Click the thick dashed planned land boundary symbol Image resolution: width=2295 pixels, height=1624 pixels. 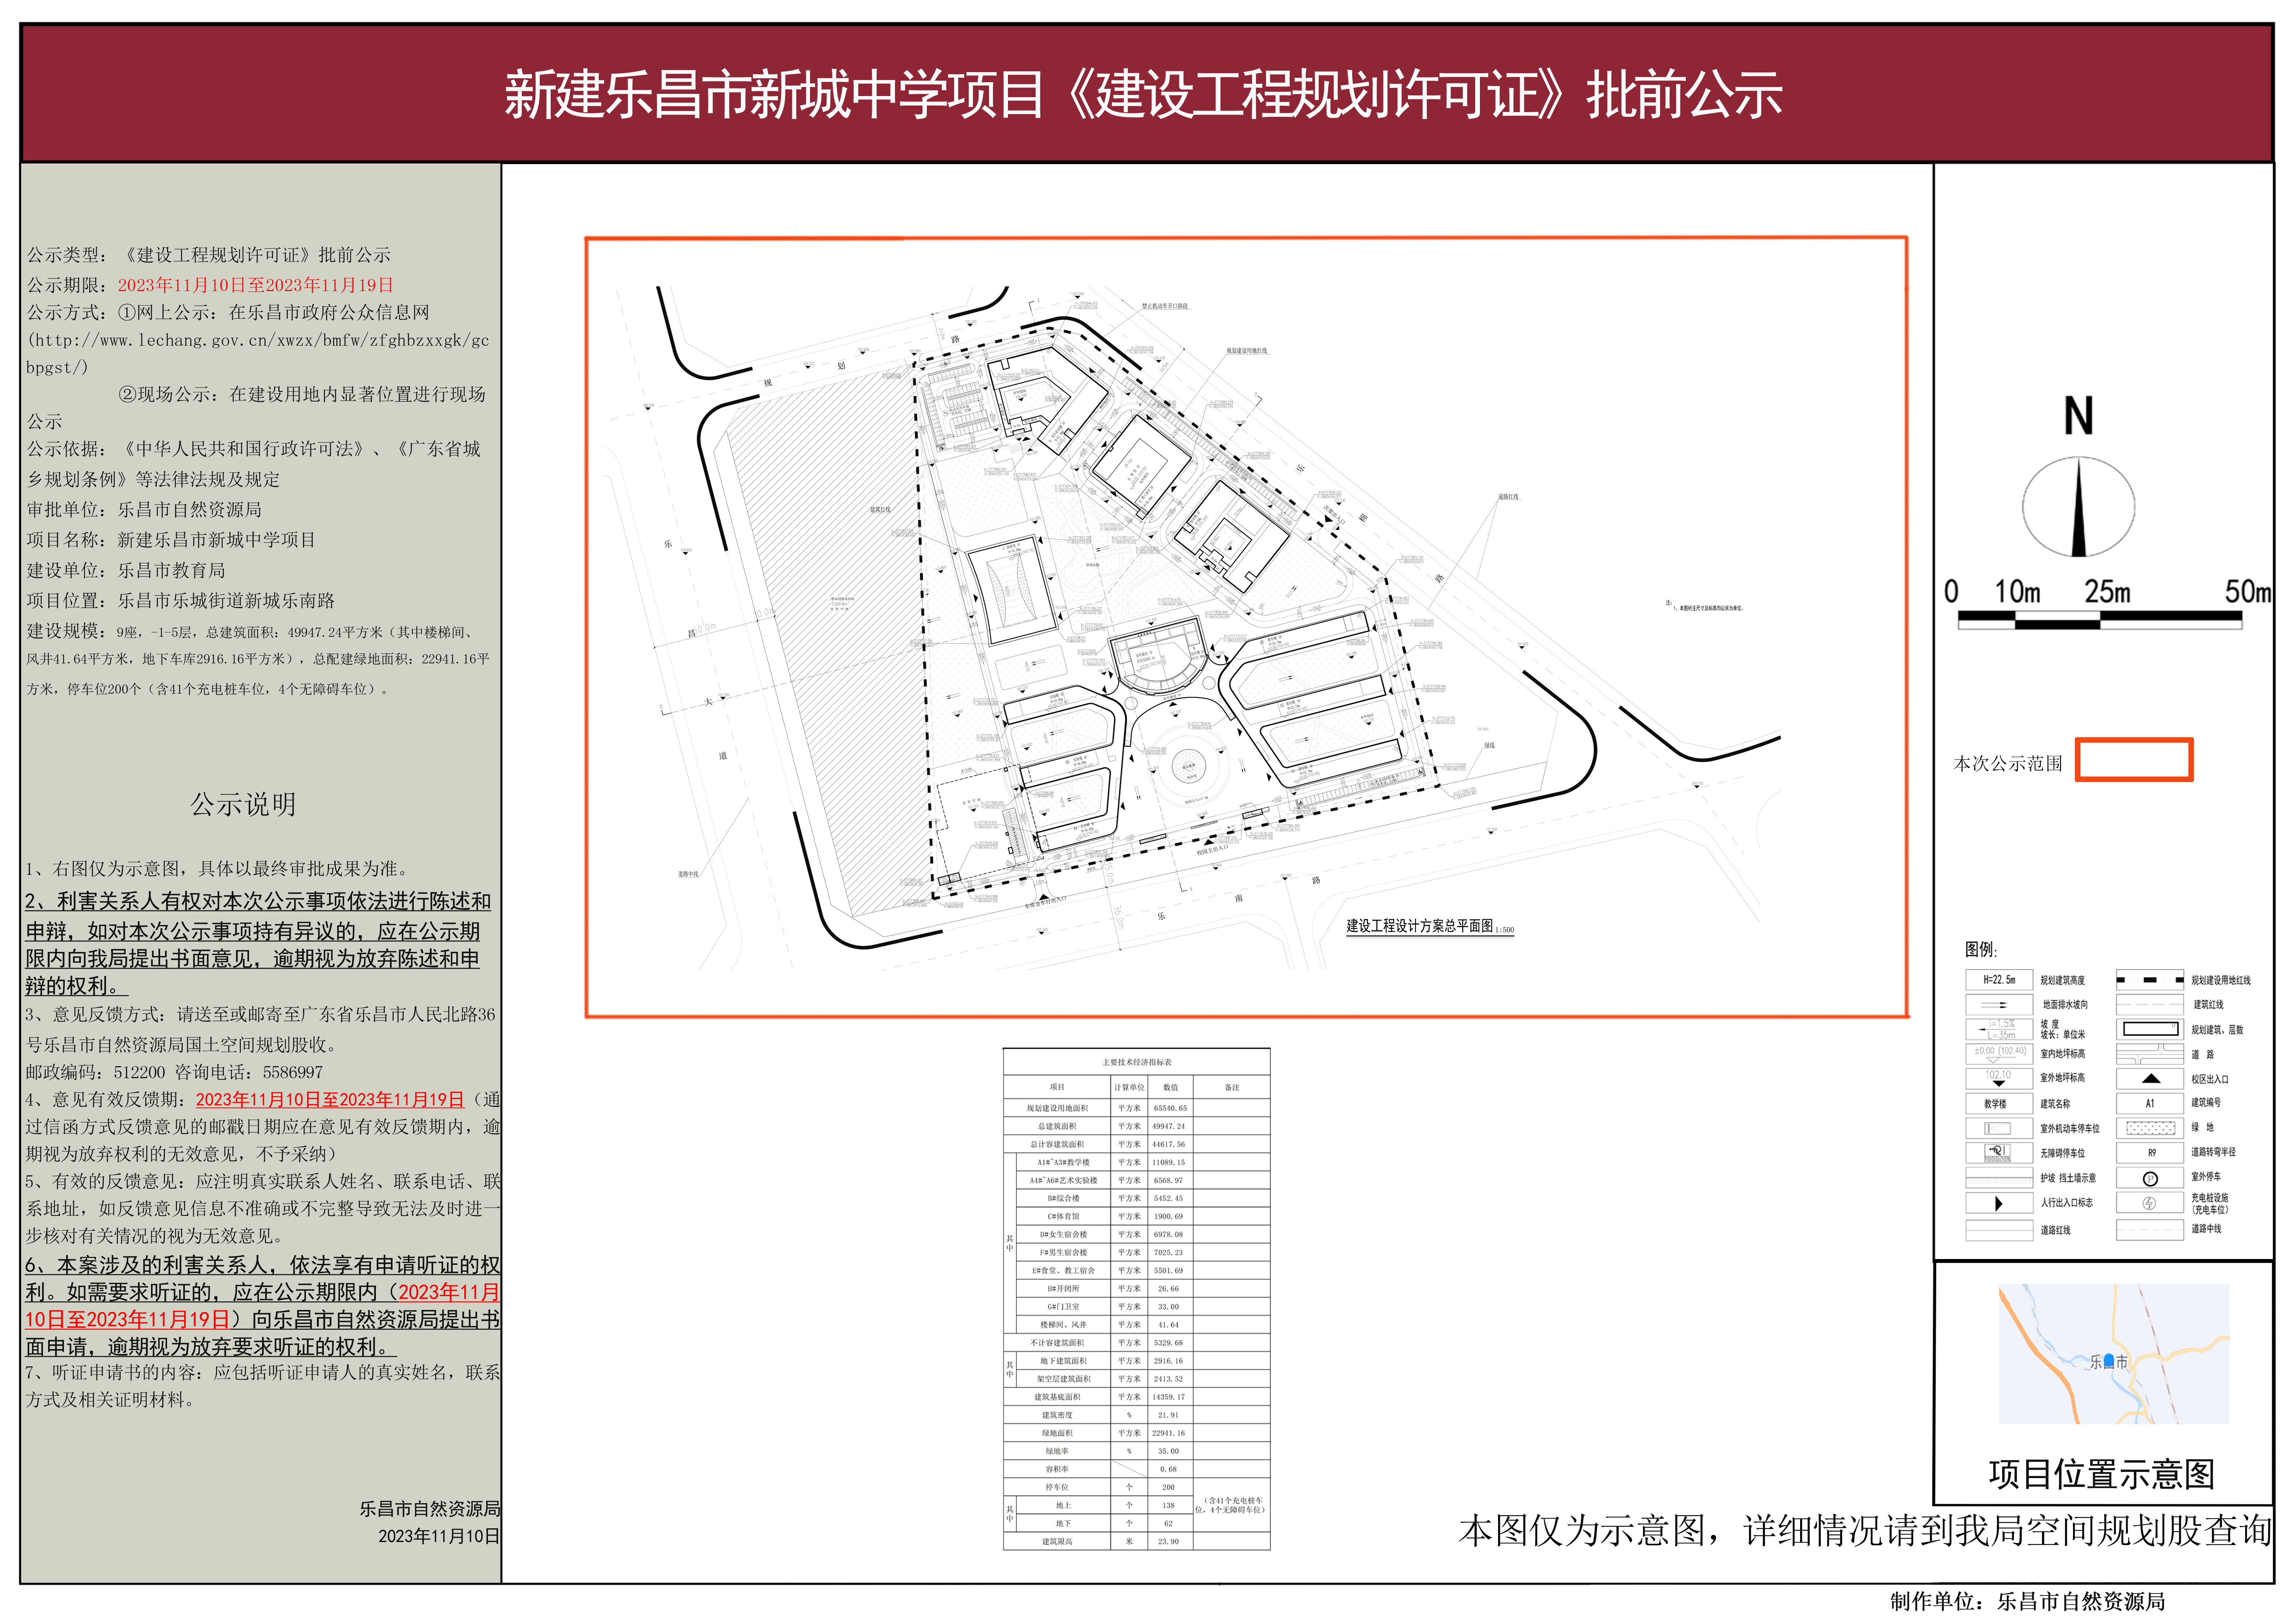[x=2150, y=980]
